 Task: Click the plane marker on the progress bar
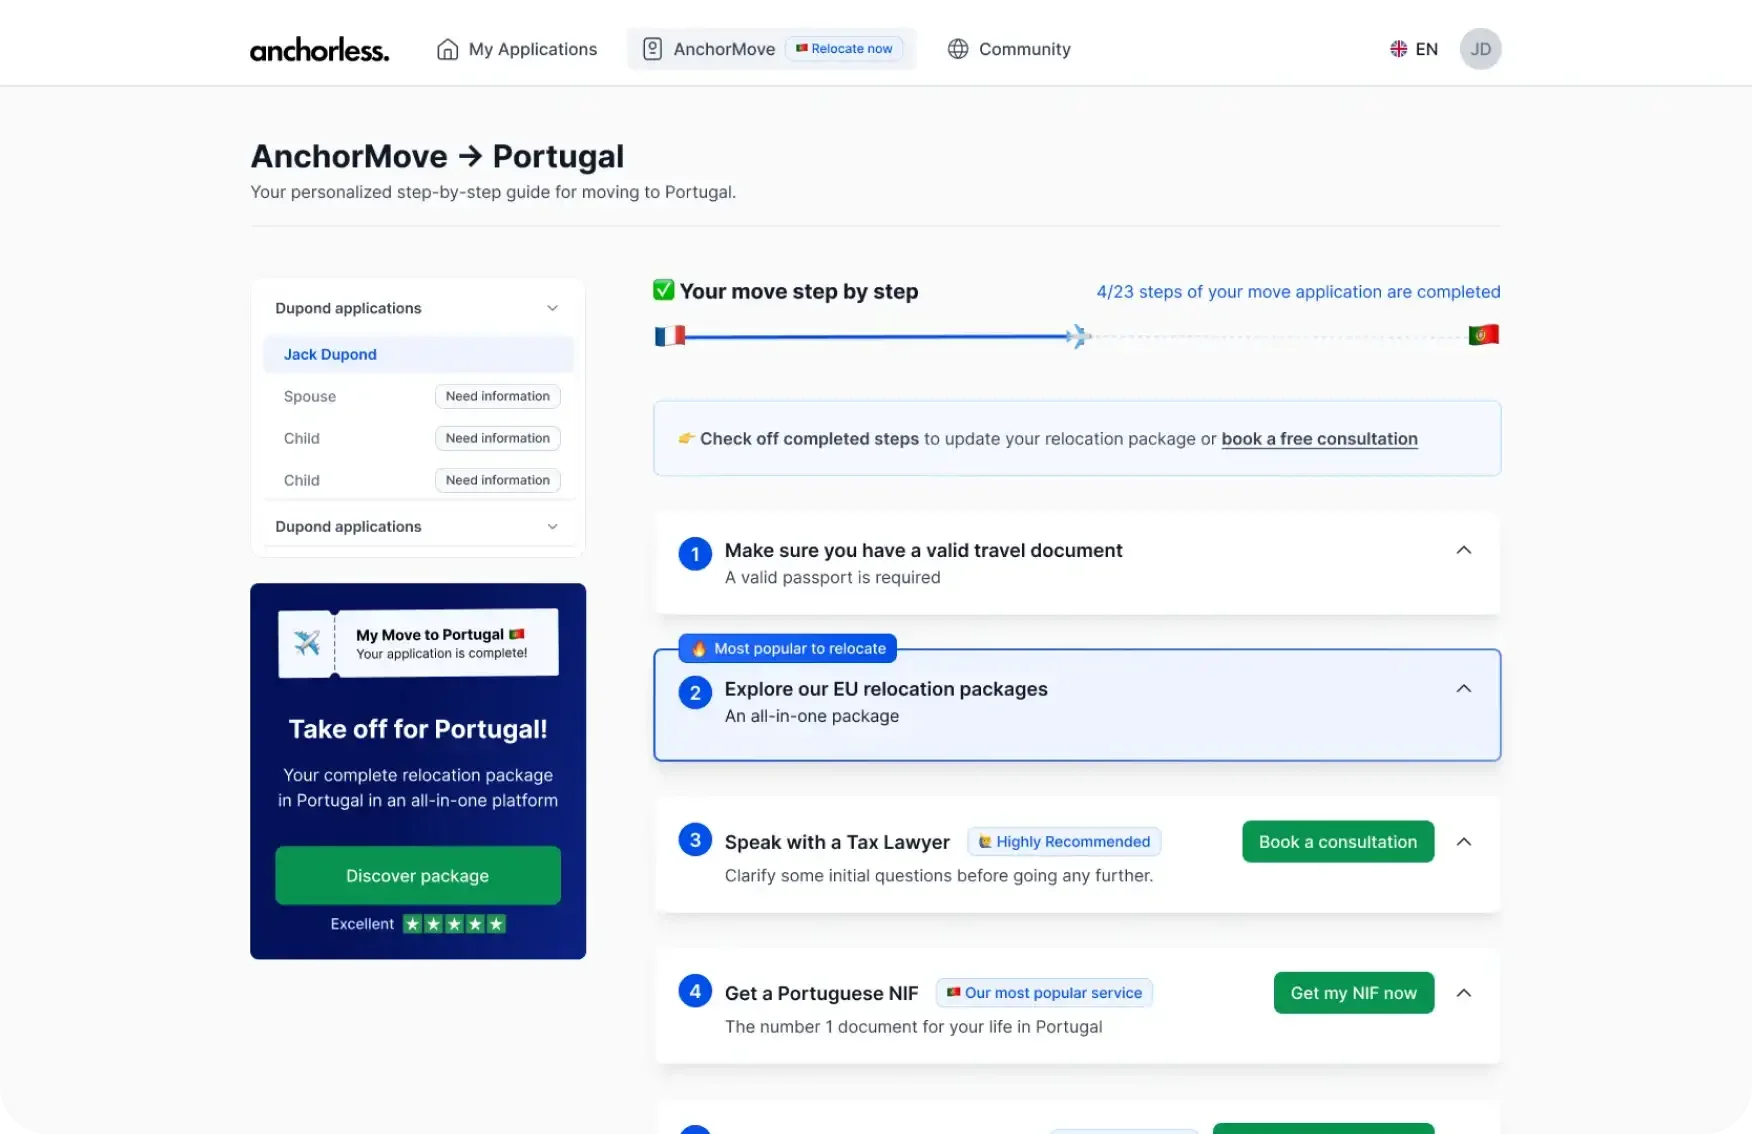[x=1077, y=336]
